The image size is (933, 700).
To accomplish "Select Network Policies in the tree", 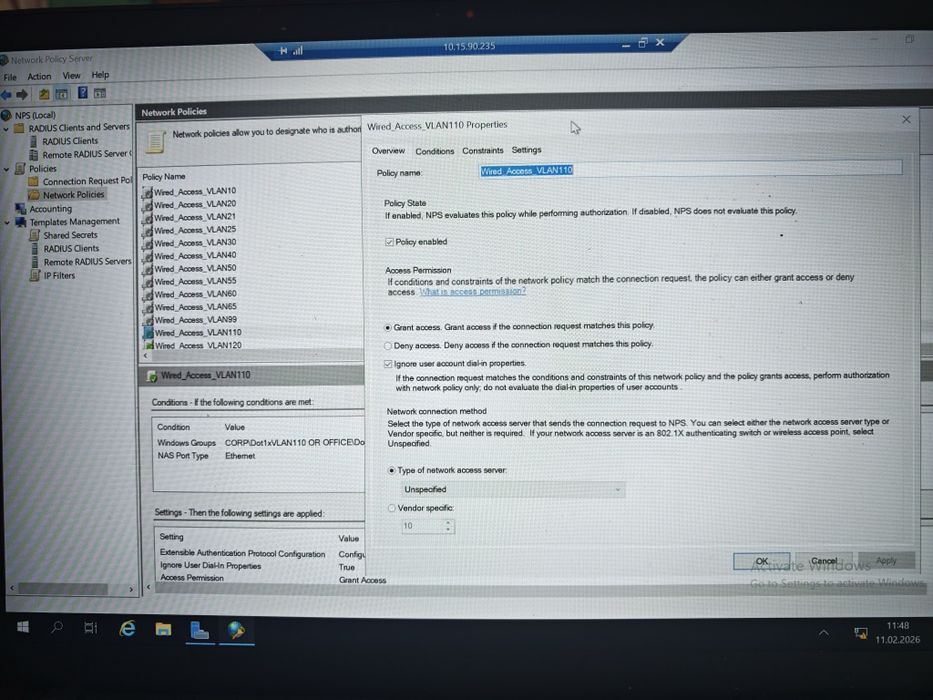I will (73, 195).
